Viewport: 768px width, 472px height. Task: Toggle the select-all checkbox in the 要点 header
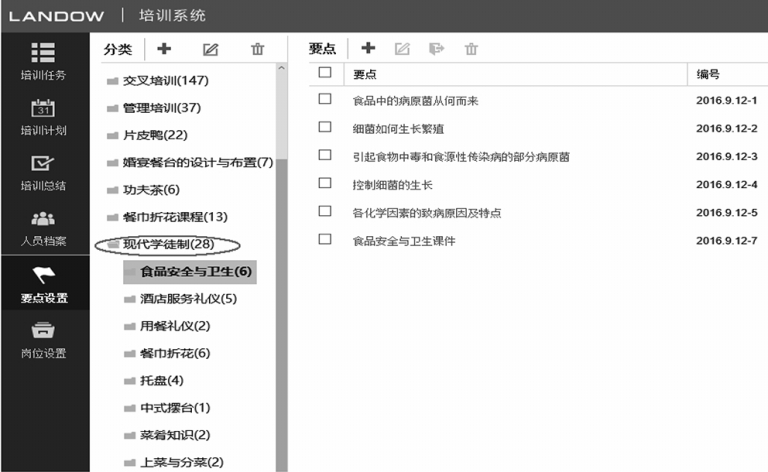pyautogui.click(x=324, y=73)
